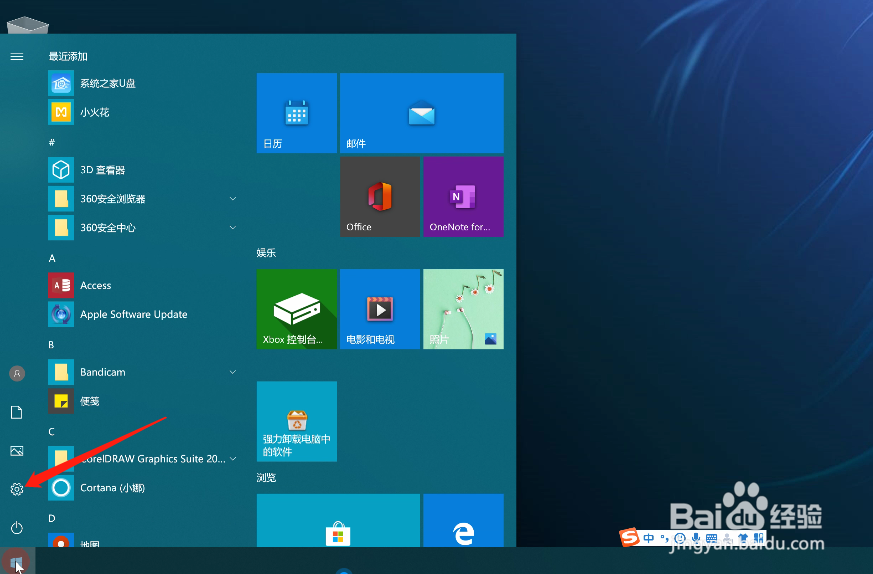Click the 娱乐 tile group title

coord(266,253)
